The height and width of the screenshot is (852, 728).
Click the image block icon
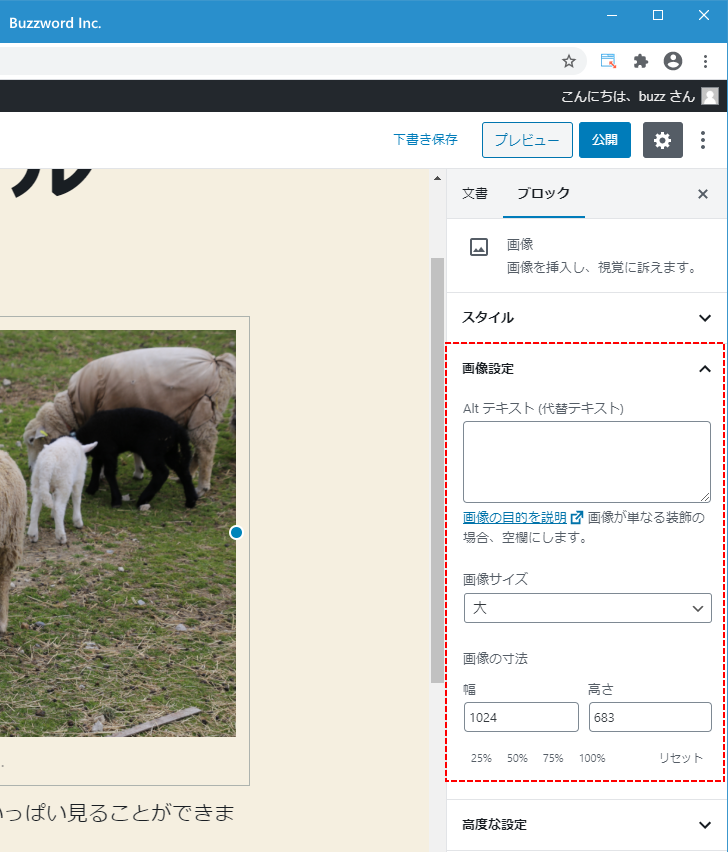tap(479, 247)
